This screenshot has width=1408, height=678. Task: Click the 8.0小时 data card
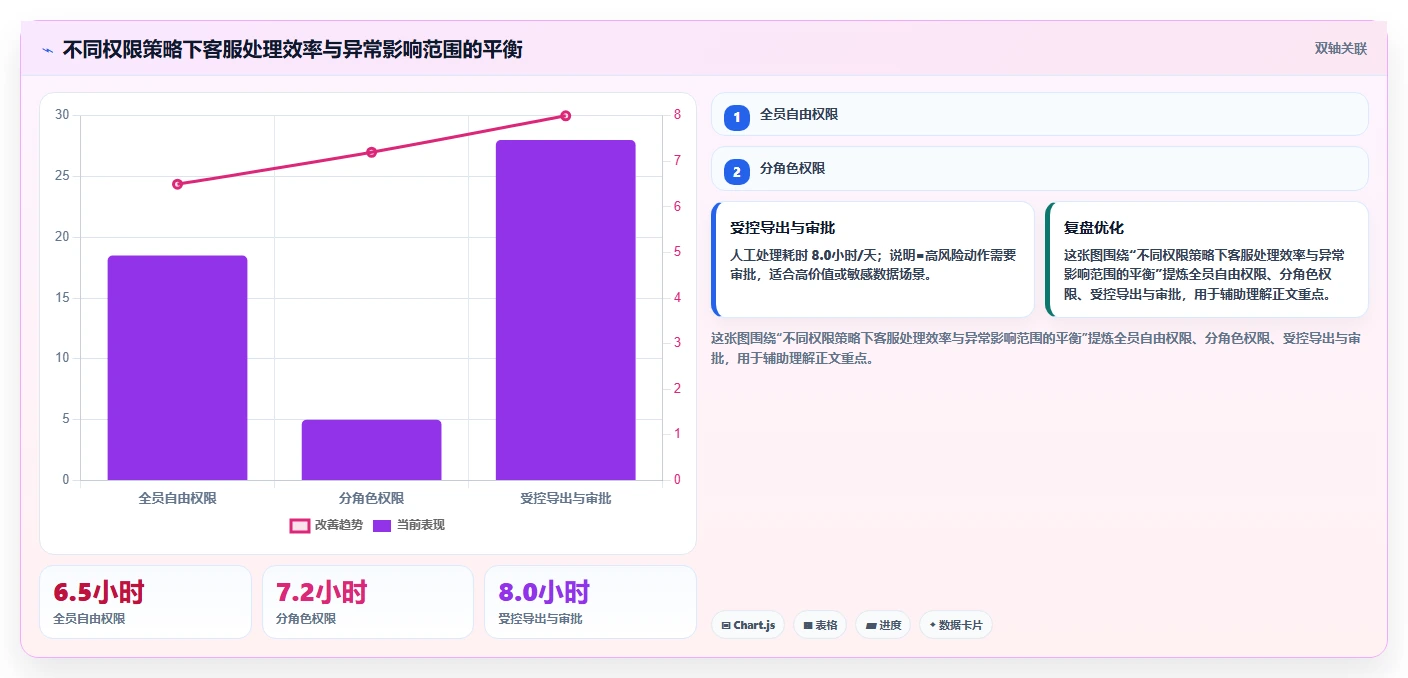[x=590, y=602]
